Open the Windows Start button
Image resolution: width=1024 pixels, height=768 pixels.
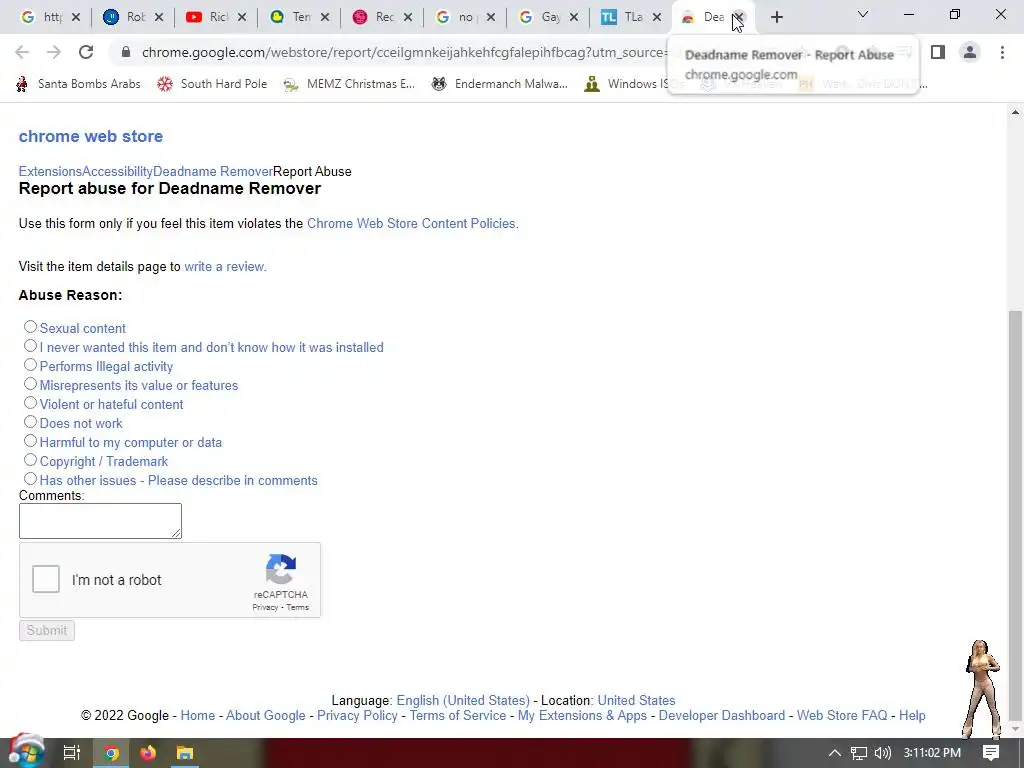(x=26, y=752)
